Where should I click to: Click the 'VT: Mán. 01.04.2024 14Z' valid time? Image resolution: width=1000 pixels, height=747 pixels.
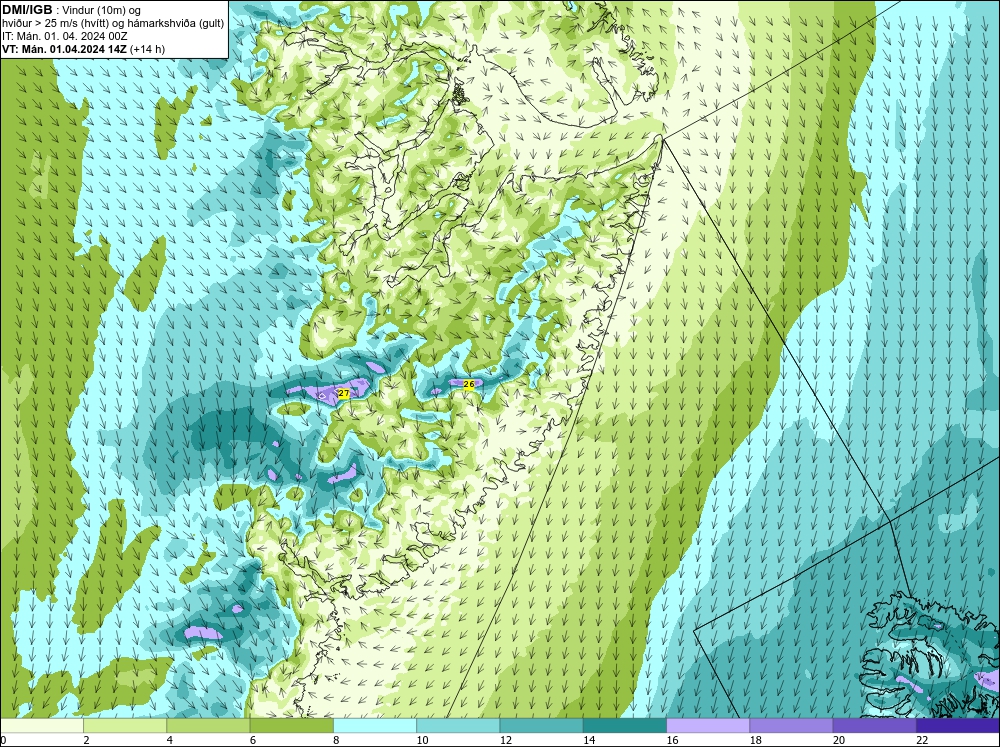click(64, 49)
